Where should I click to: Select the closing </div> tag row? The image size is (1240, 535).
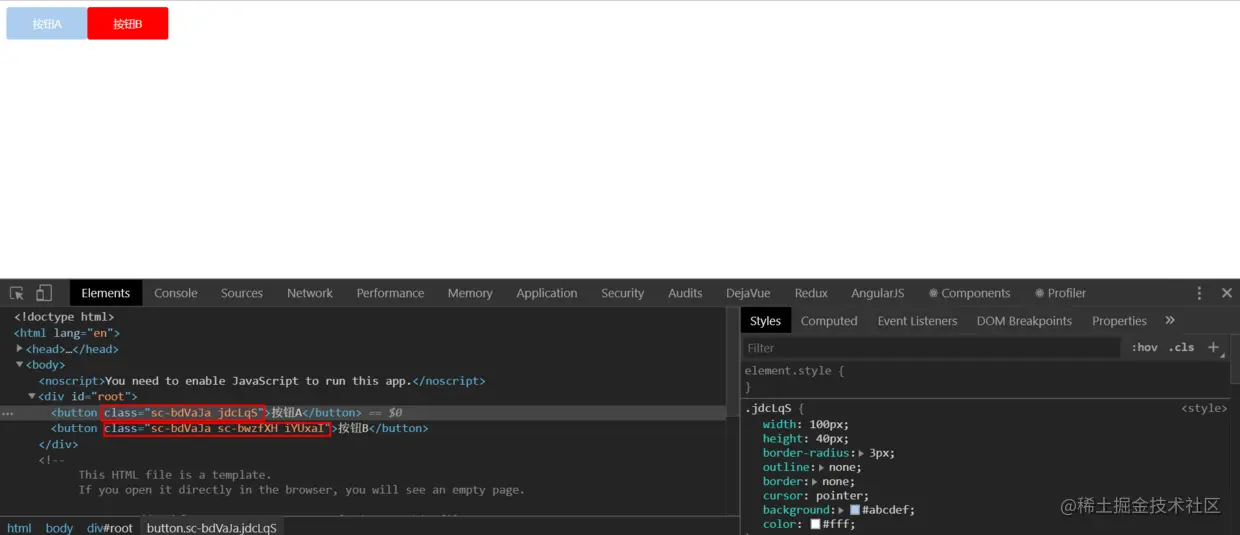[x=363, y=444]
